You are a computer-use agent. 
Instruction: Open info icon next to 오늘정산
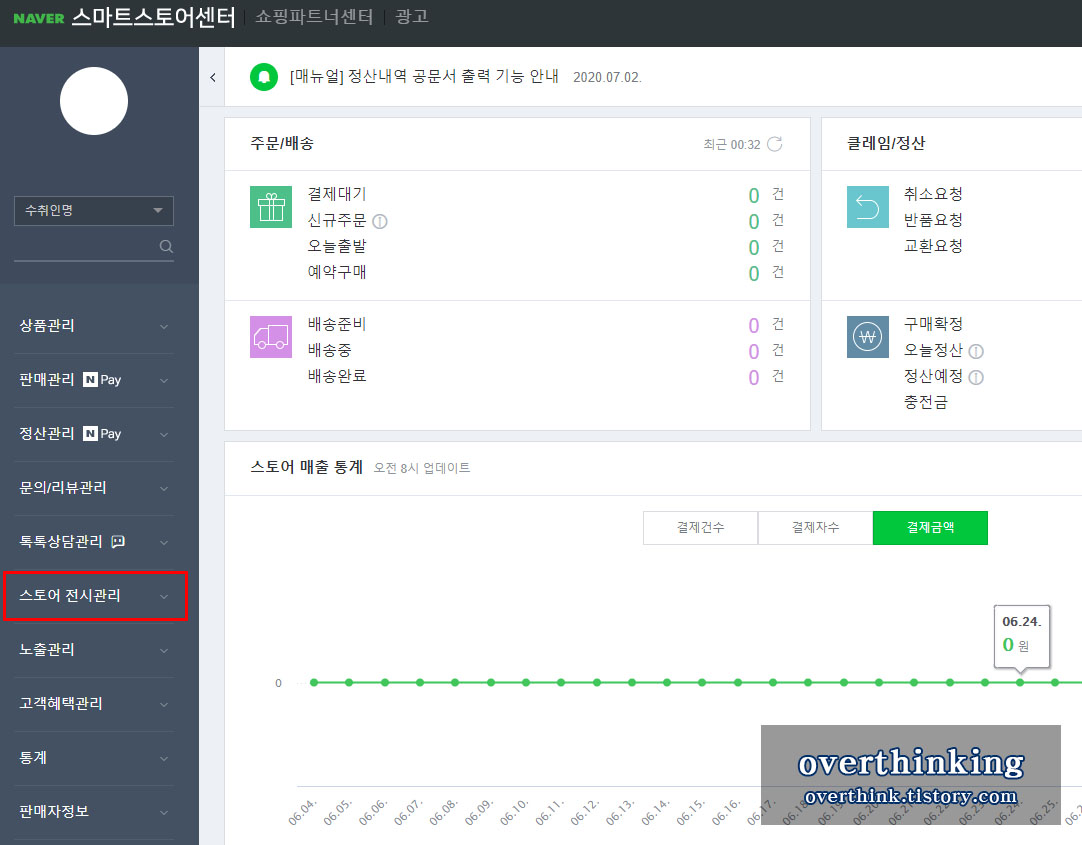[x=976, y=351]
